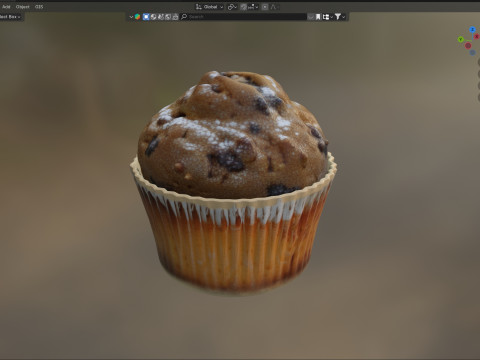
Task: Click the second filter icon after the blue one
Action: click(x=153, y=17)
